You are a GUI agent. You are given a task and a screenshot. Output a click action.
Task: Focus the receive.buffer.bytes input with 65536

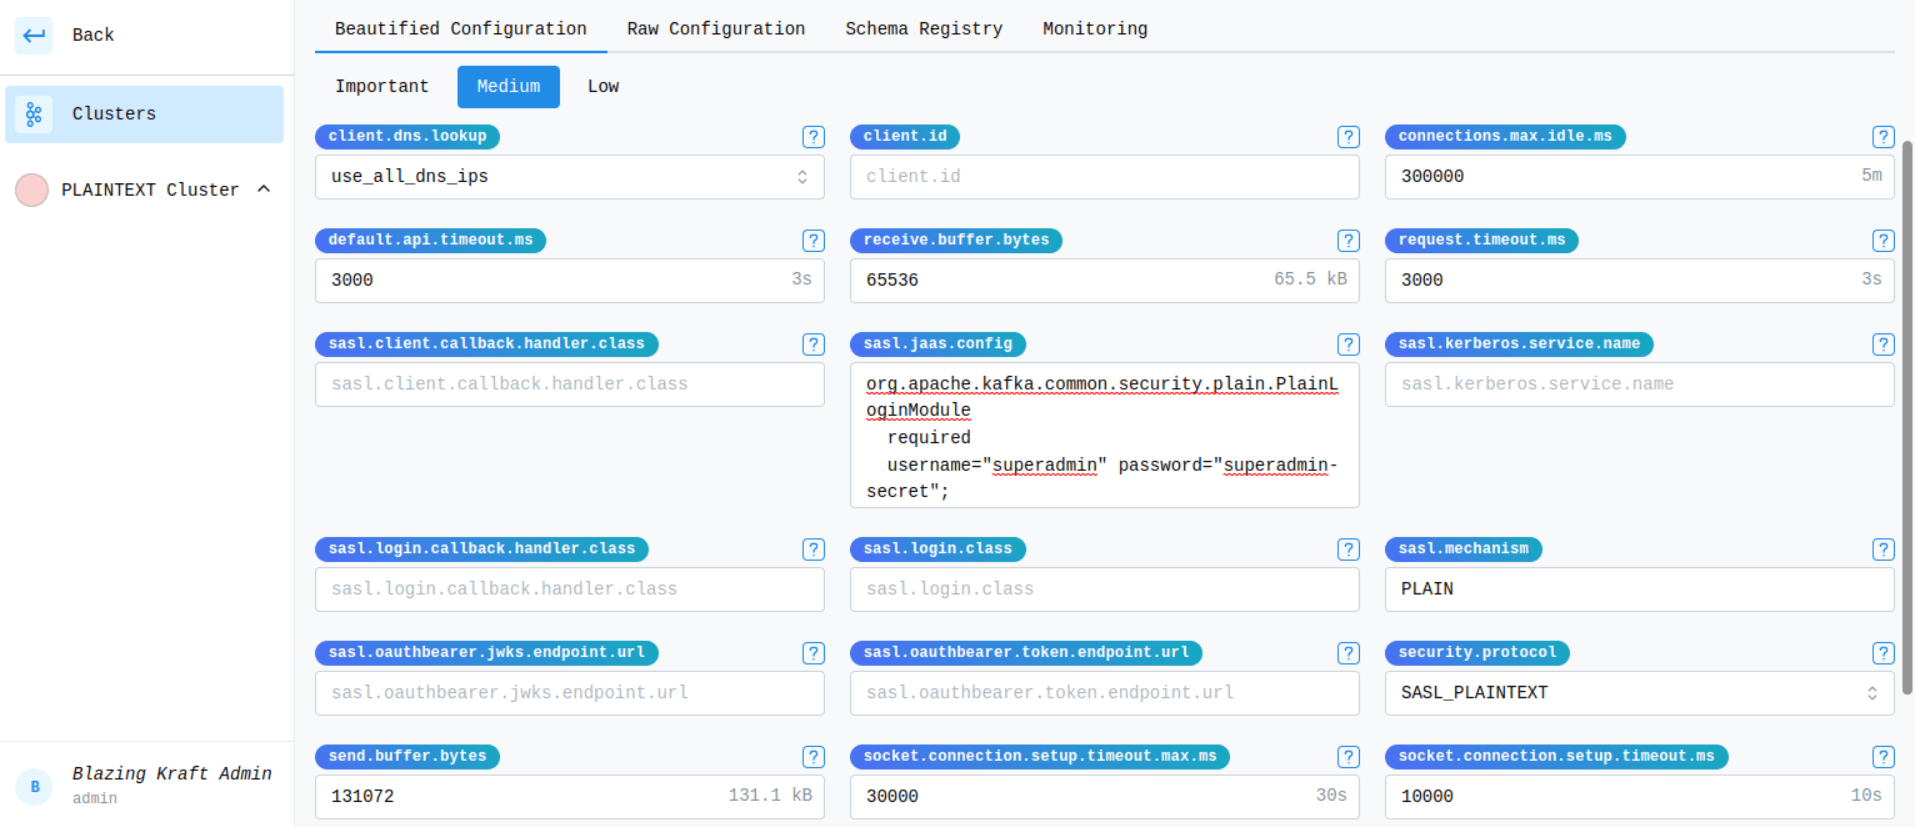click(1104, 281)
